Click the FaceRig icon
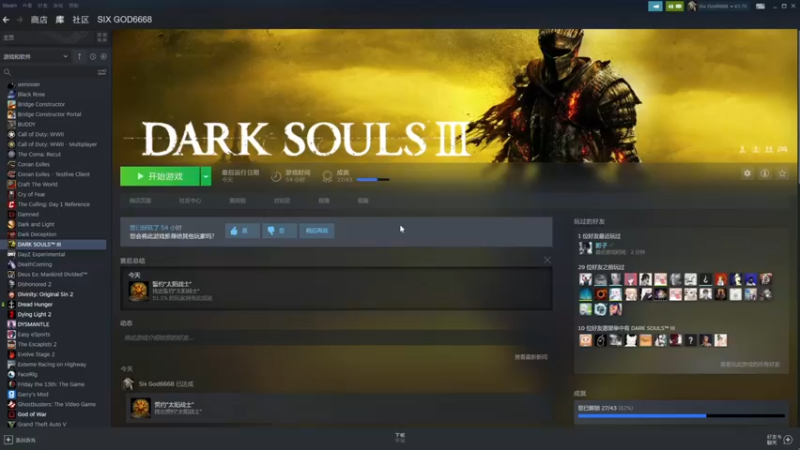This screenshot has height=450, width=800. 11,374
